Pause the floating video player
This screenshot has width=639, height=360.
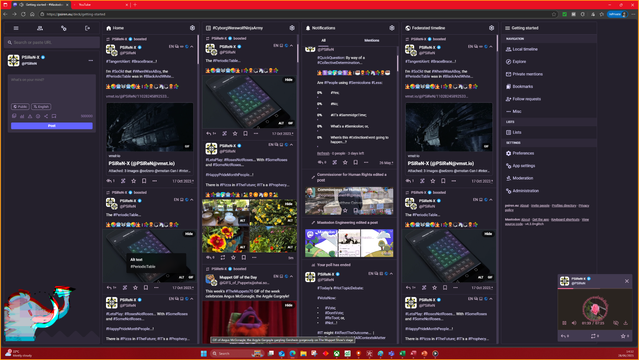point(564,323)
